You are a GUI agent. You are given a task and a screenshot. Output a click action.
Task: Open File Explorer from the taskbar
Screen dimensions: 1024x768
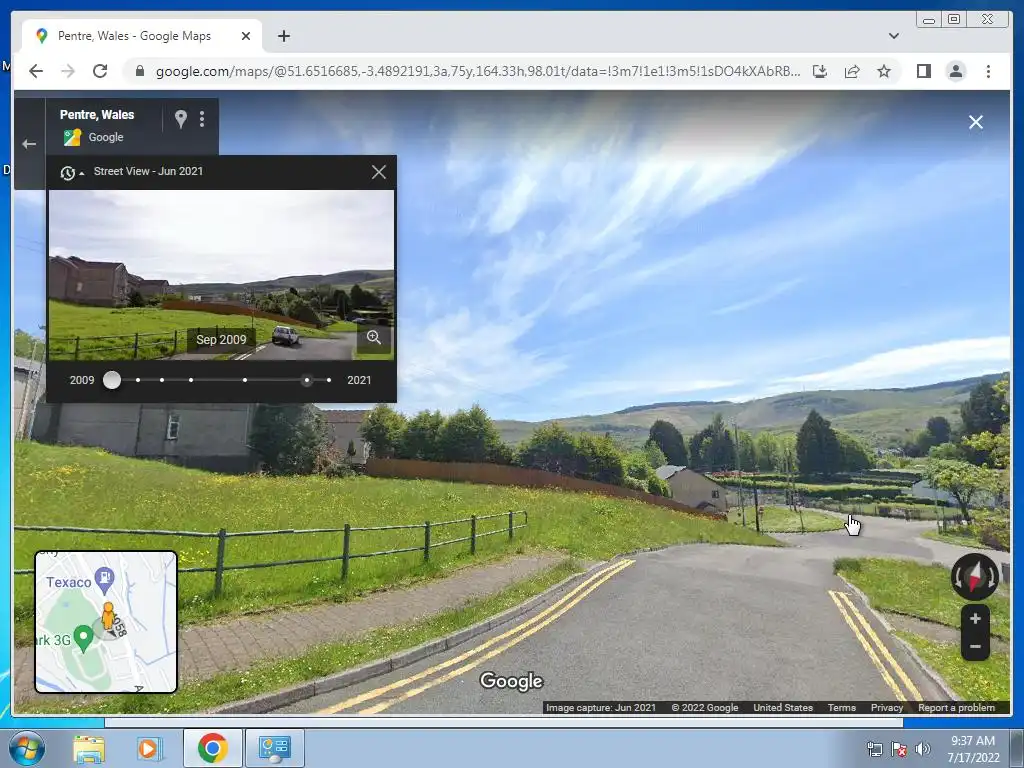(89, 748)
